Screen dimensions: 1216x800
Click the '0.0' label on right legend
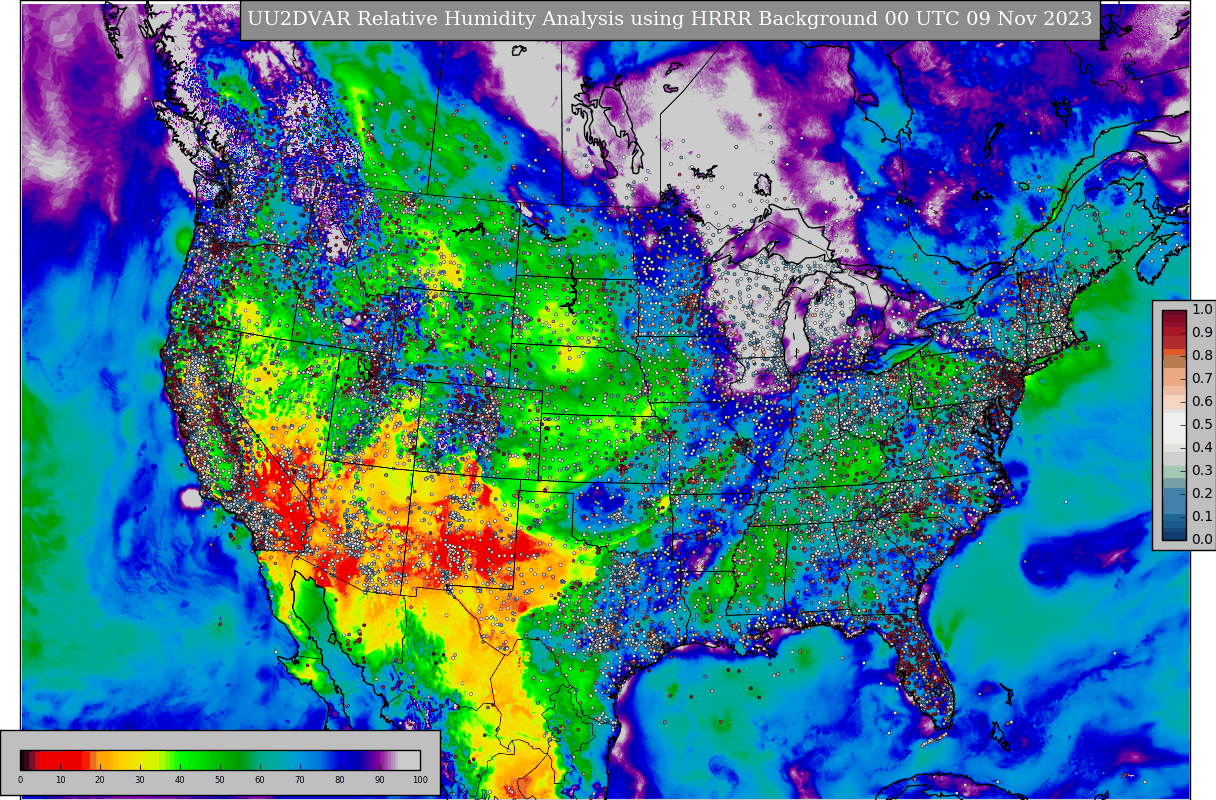(x=1202, y=540)
